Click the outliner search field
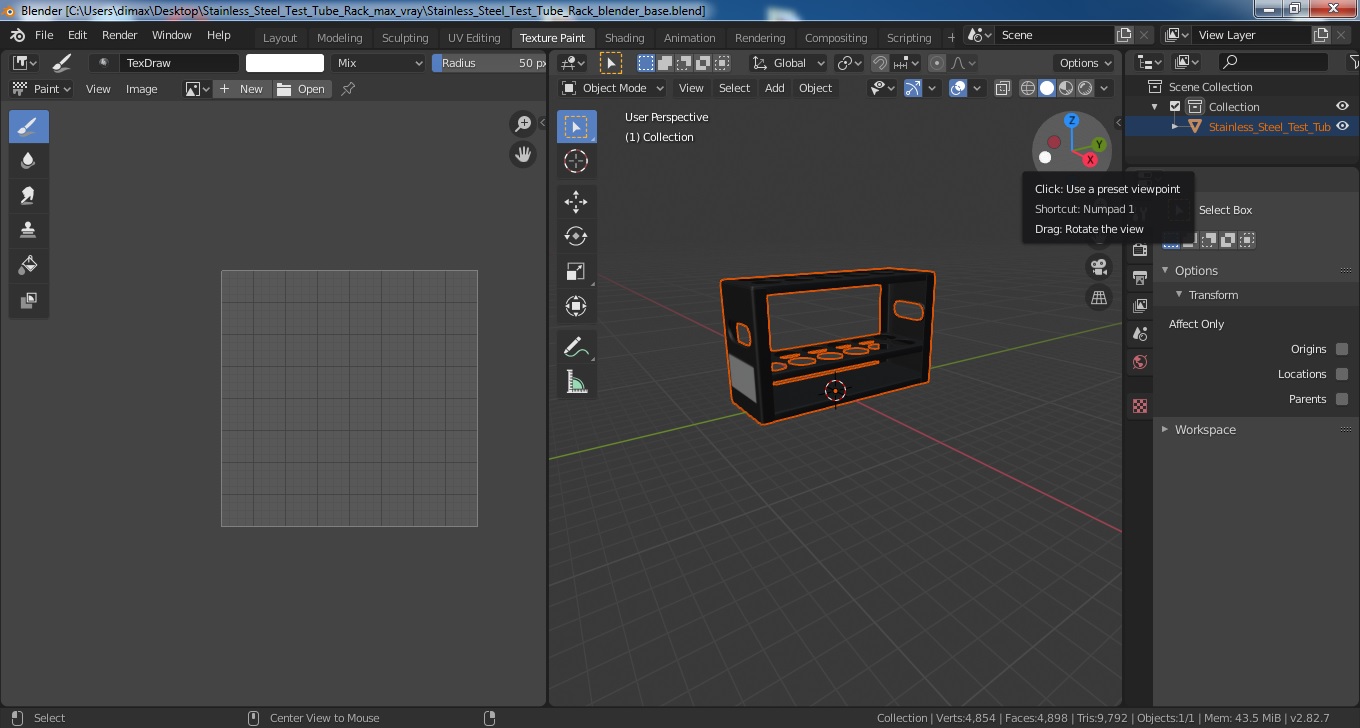The image size is (1360, 728). [1274, 62]
